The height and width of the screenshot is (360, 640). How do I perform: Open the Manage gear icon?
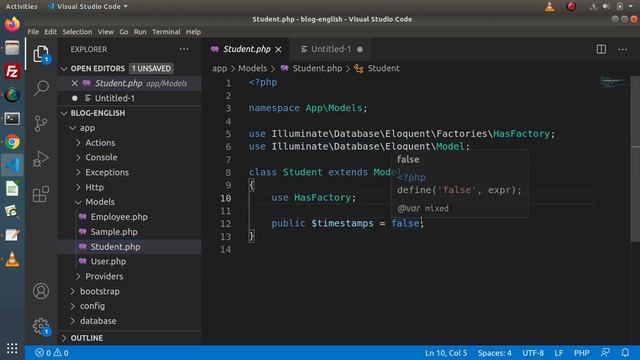(x=41, y=326)
